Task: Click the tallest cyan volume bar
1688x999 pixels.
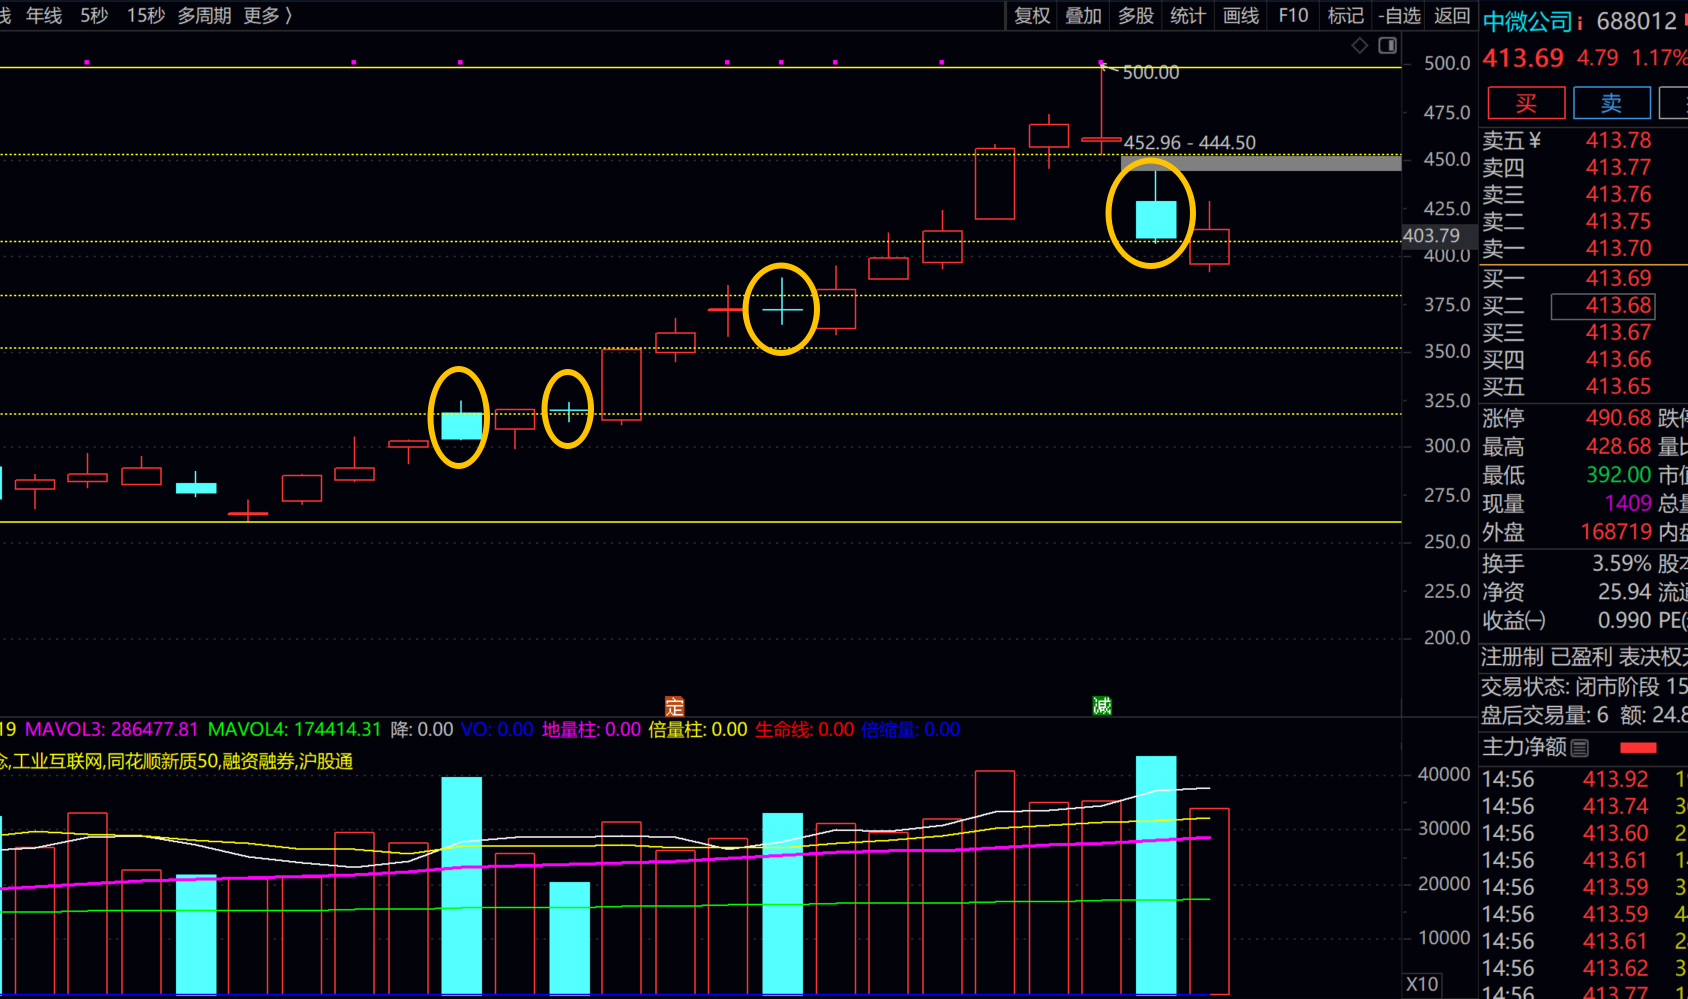Action: coord(1156,875)
